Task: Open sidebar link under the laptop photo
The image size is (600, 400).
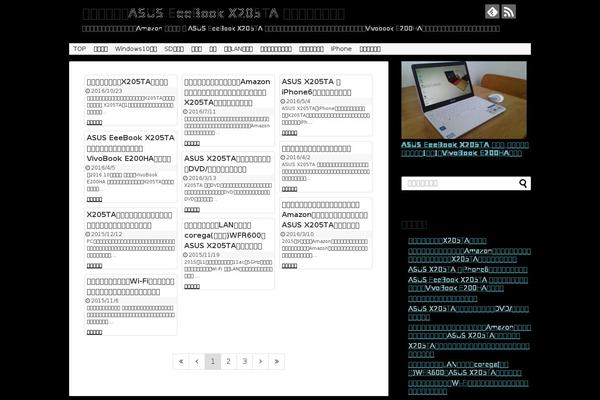Action: 465,149
